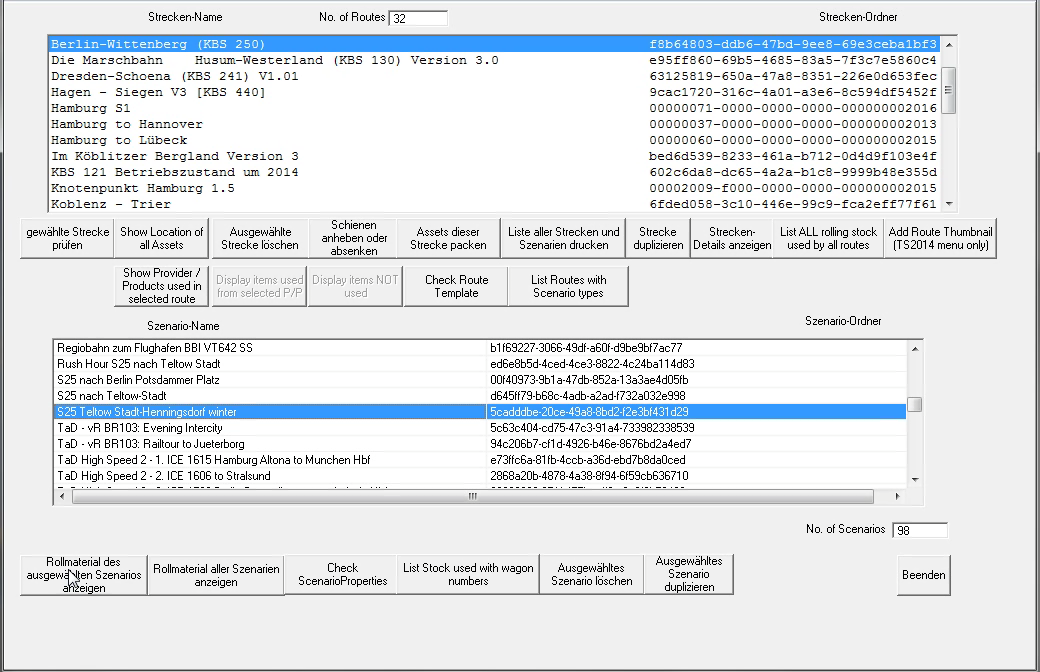Click 'Add Route Thumbnail' button

tap(940, 238)
